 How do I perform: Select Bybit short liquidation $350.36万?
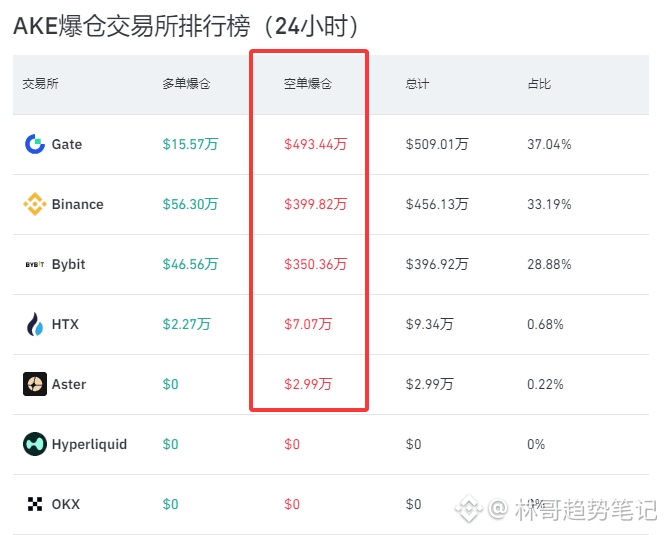pyautogui.click(x=316, y=264)
